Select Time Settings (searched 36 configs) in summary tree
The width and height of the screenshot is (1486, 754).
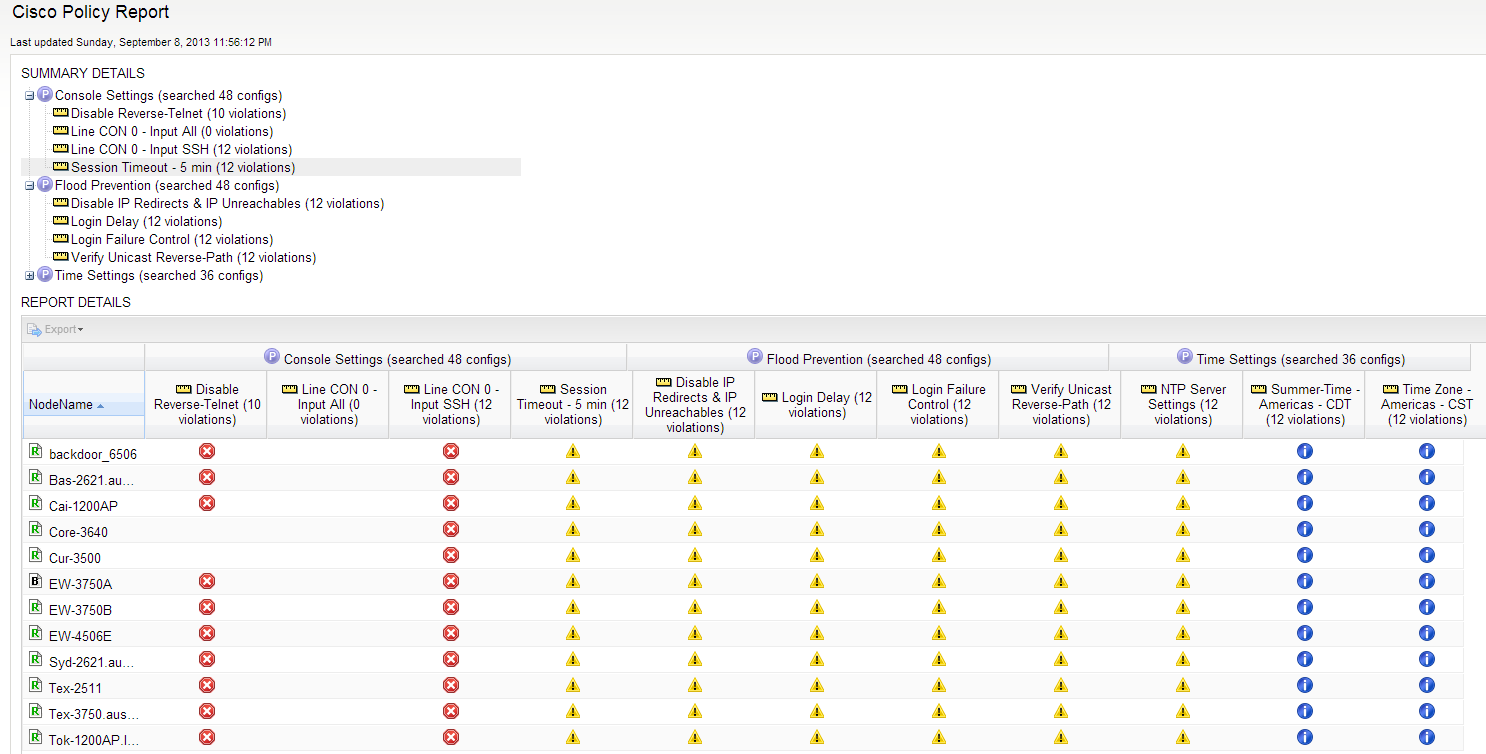[159, 275]
